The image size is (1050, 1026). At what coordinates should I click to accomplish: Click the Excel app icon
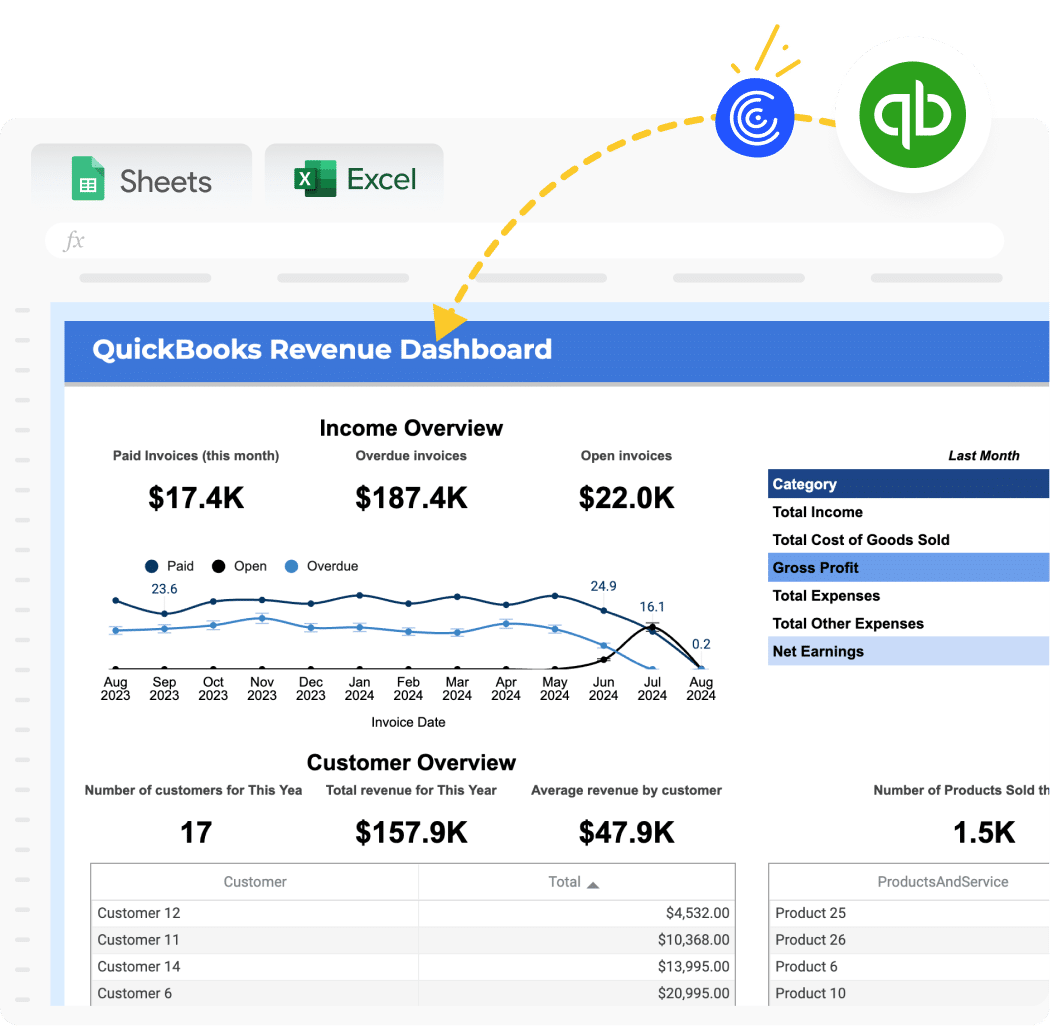click(315, 178)
